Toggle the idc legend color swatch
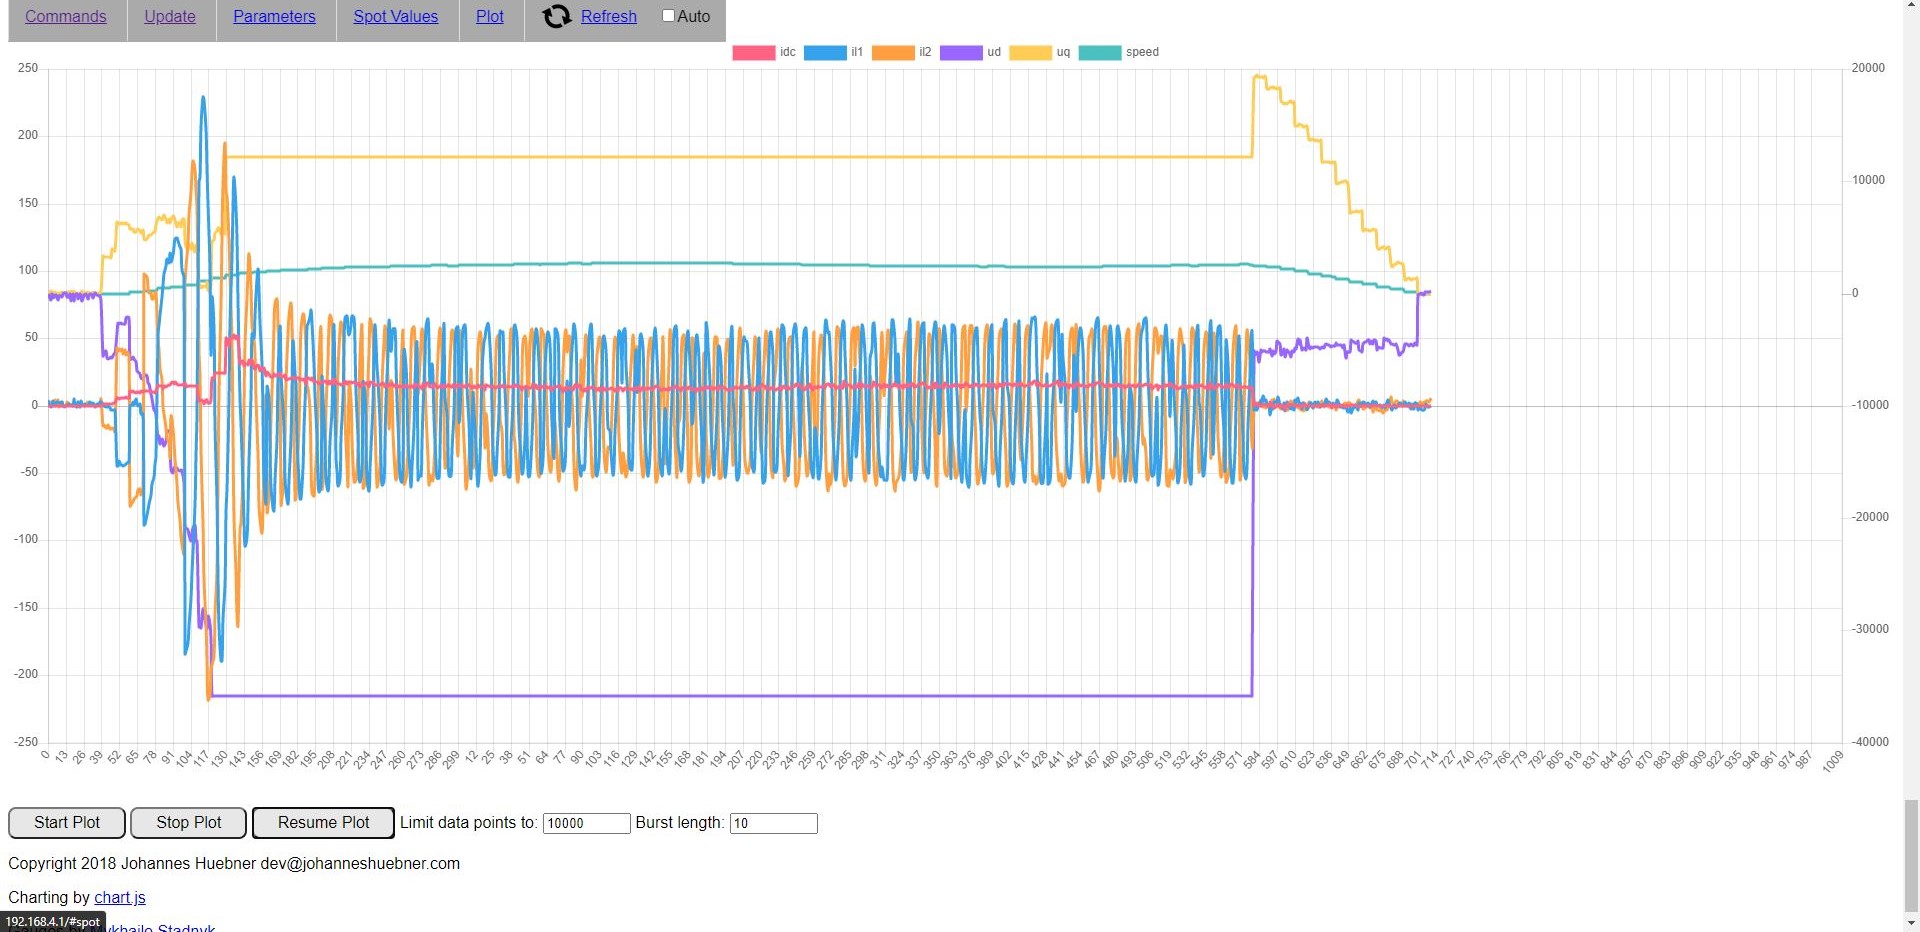The height and width of the screenshot is (932, 1920). click(x=753, y=53)
